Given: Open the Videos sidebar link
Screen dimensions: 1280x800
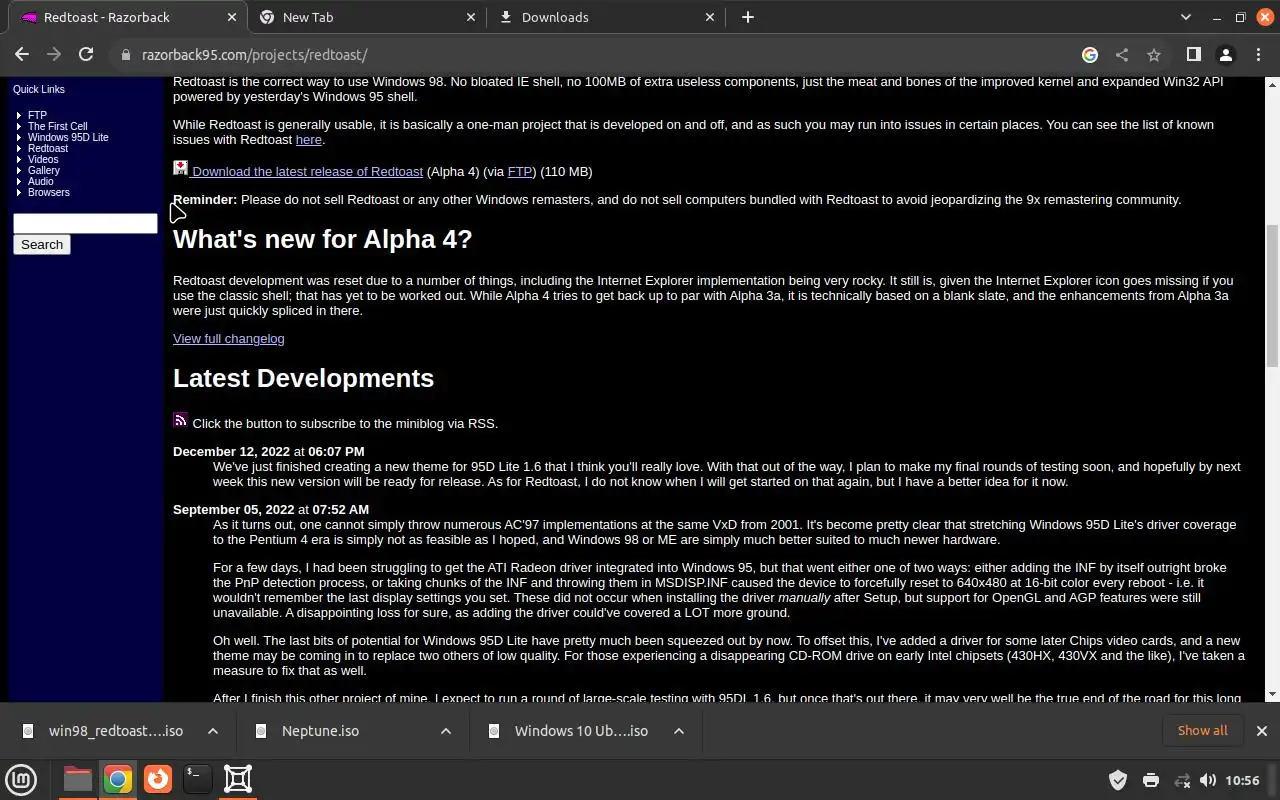Looking at the screenshot, I should [x=43, y=159].
